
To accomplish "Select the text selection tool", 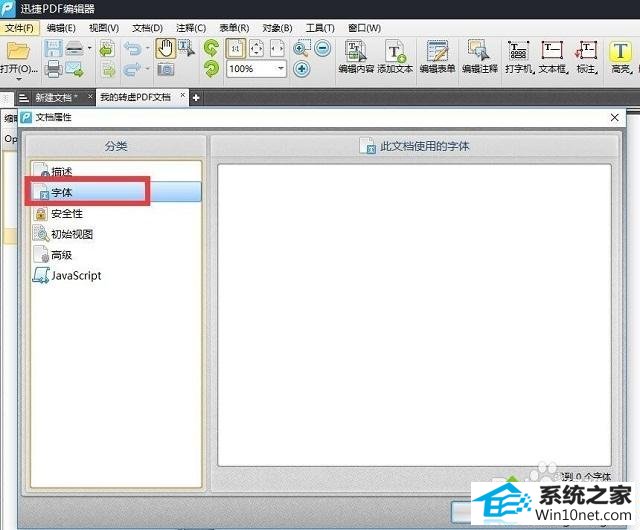I will click(187, 48).
